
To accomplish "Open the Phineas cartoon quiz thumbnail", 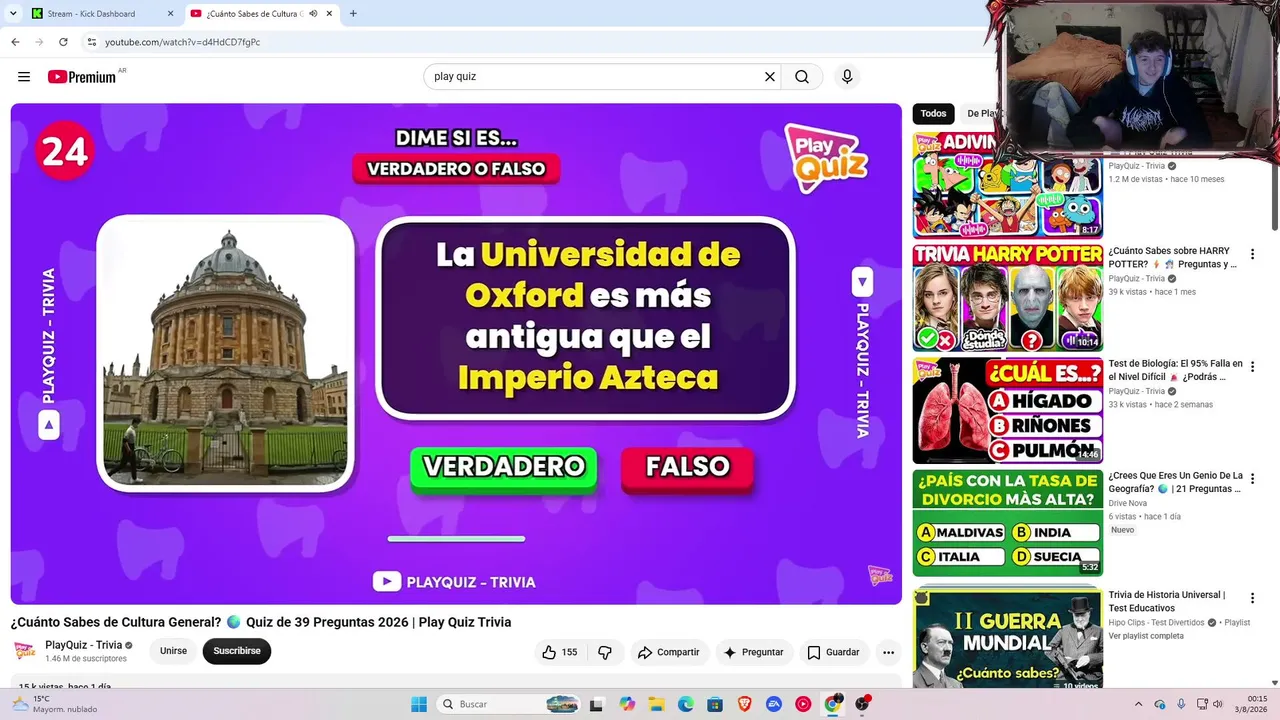I will 1008,185.
